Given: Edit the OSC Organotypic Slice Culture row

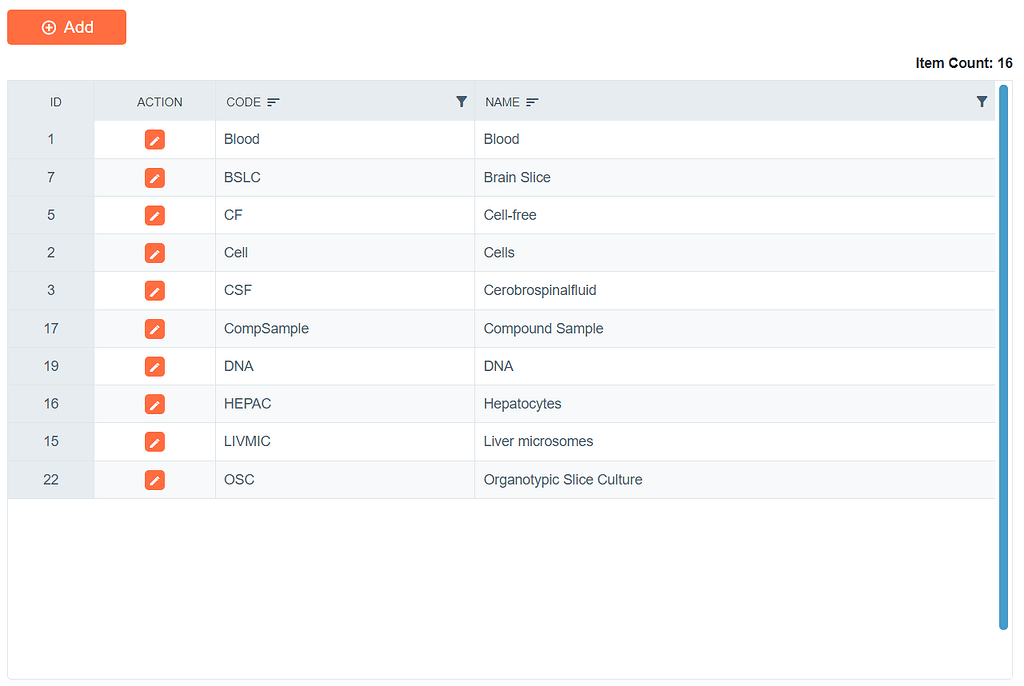Looking at the screenshot, I should (154, 479).
